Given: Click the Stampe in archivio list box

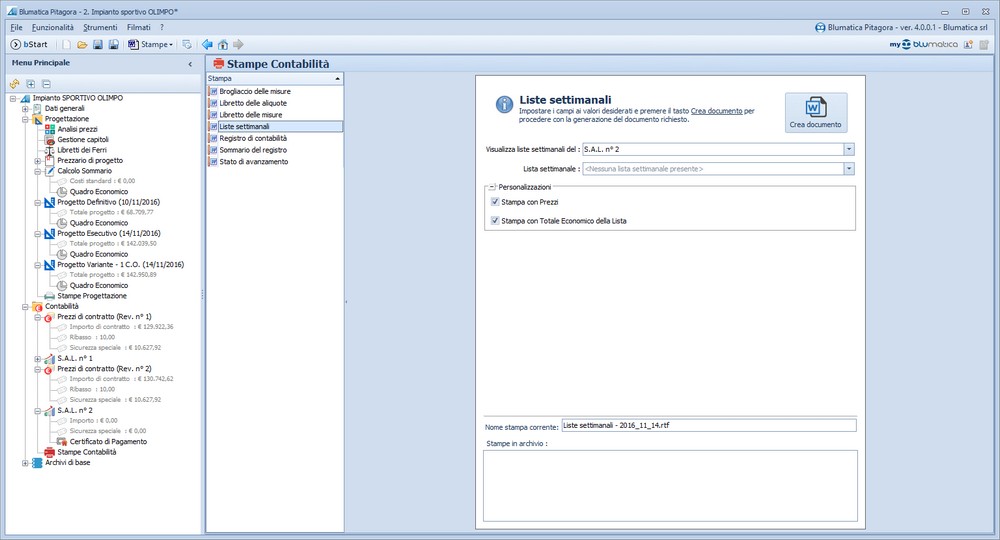Looking at the screenshot, I should tap(670, 486).
